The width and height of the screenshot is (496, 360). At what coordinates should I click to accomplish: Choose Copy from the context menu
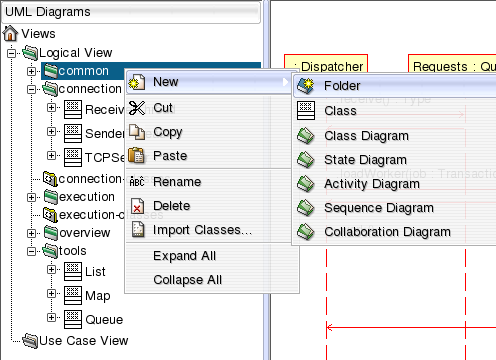point(209,132)
